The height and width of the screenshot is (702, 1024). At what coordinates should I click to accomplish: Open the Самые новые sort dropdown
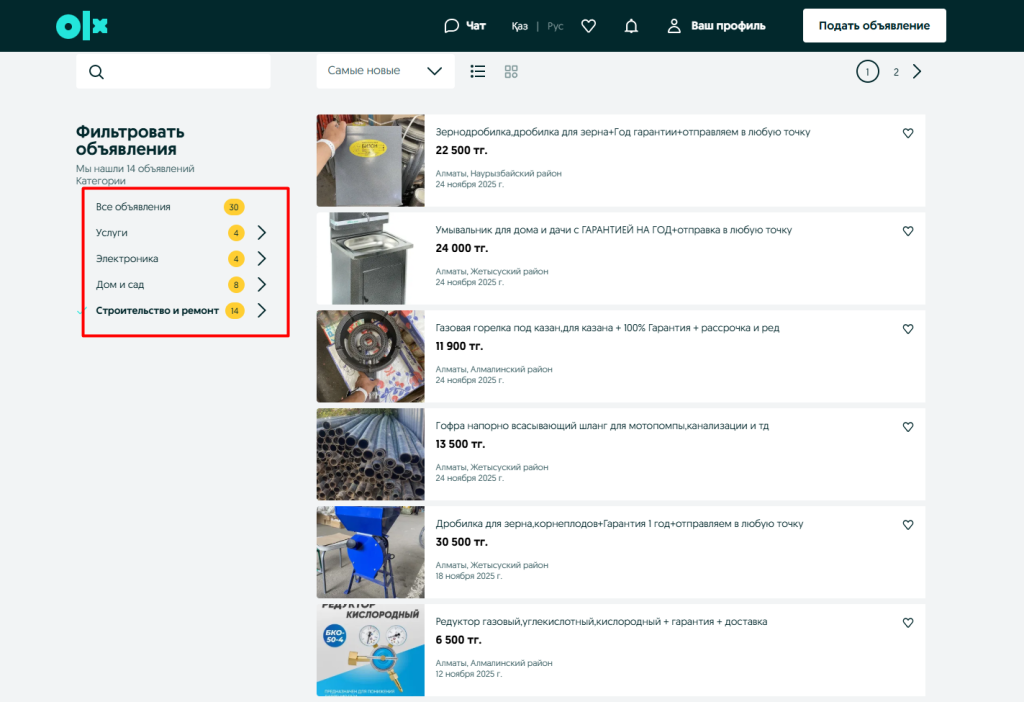385,71
